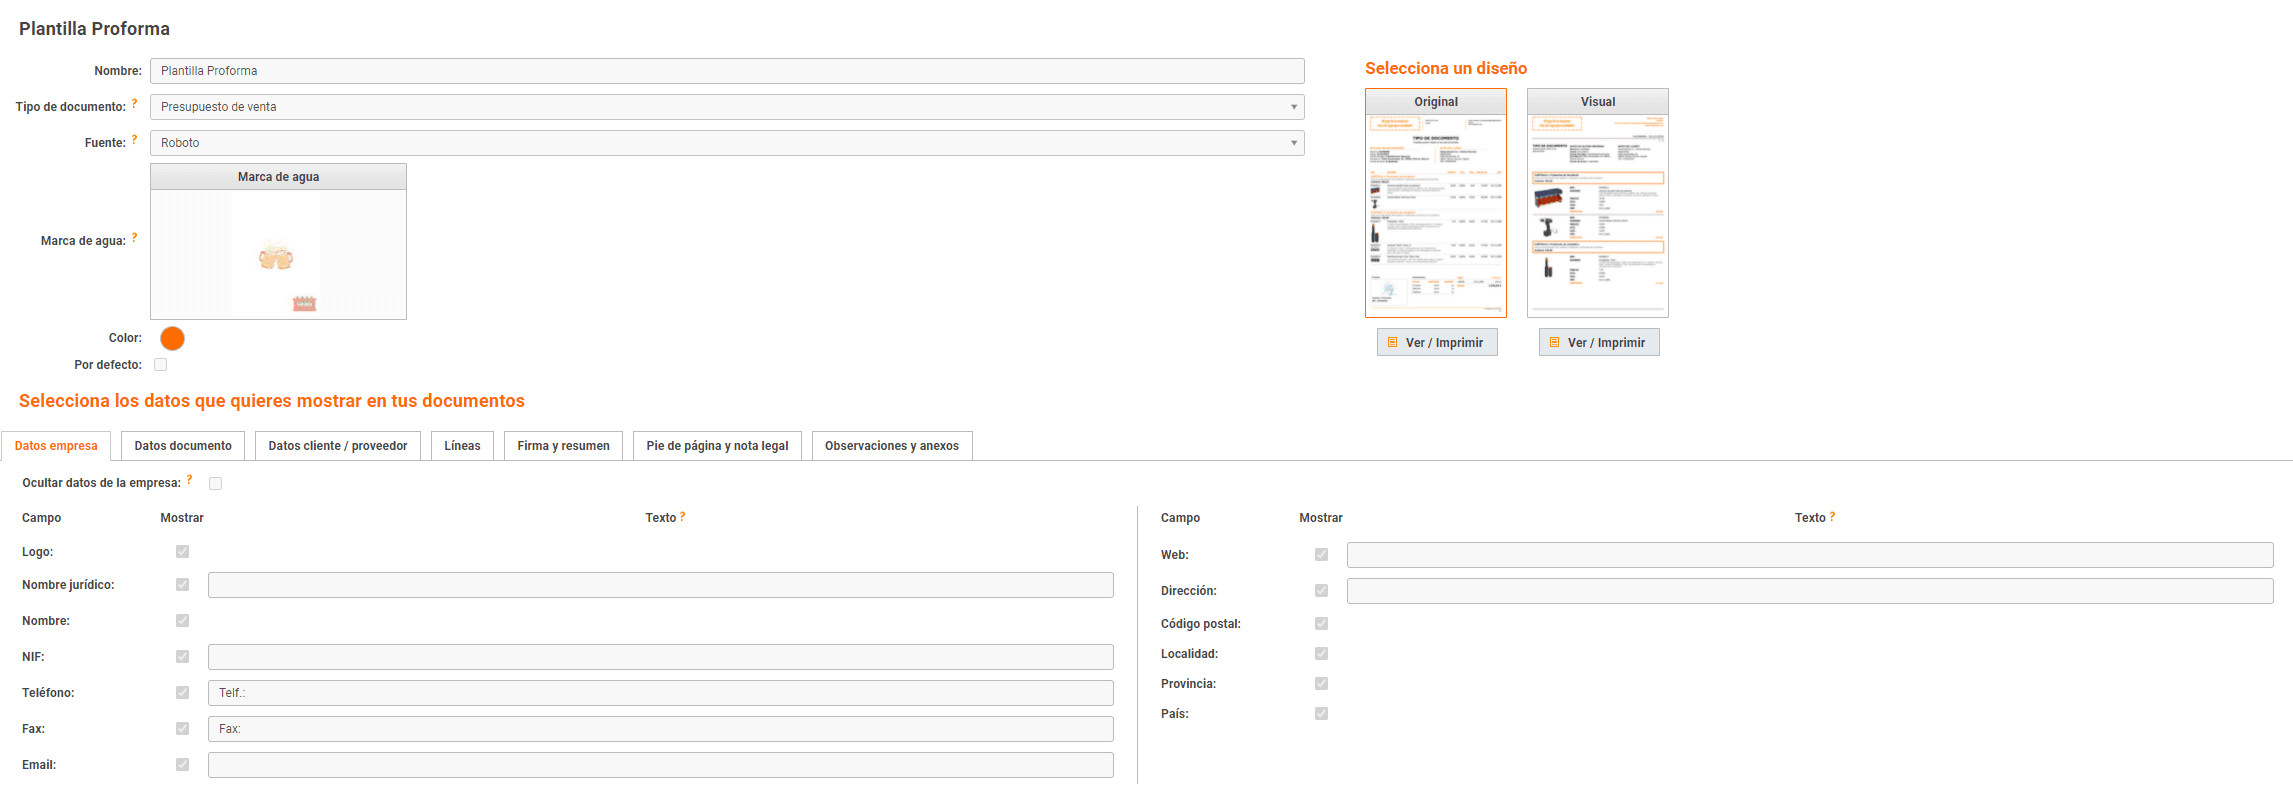Click help icon next to Marca de agua
The height and width of the screenshot is (806, 2293).
pos(134,237)
